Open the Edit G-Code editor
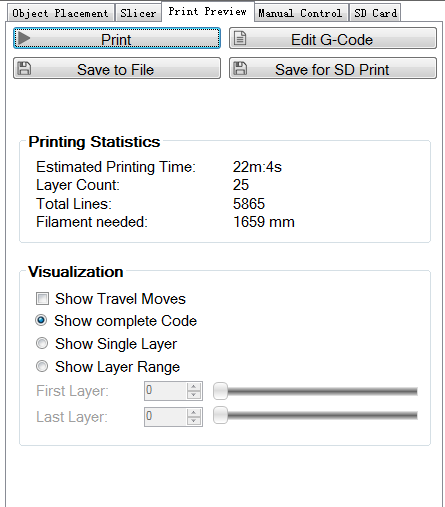 click(x=333, y=38)
